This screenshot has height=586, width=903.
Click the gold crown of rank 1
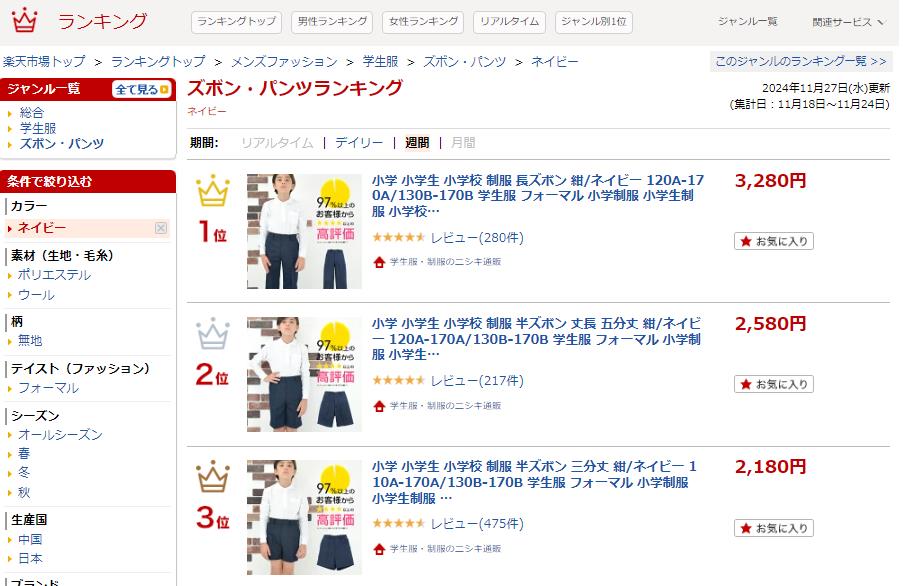click(x=213, y=190)
